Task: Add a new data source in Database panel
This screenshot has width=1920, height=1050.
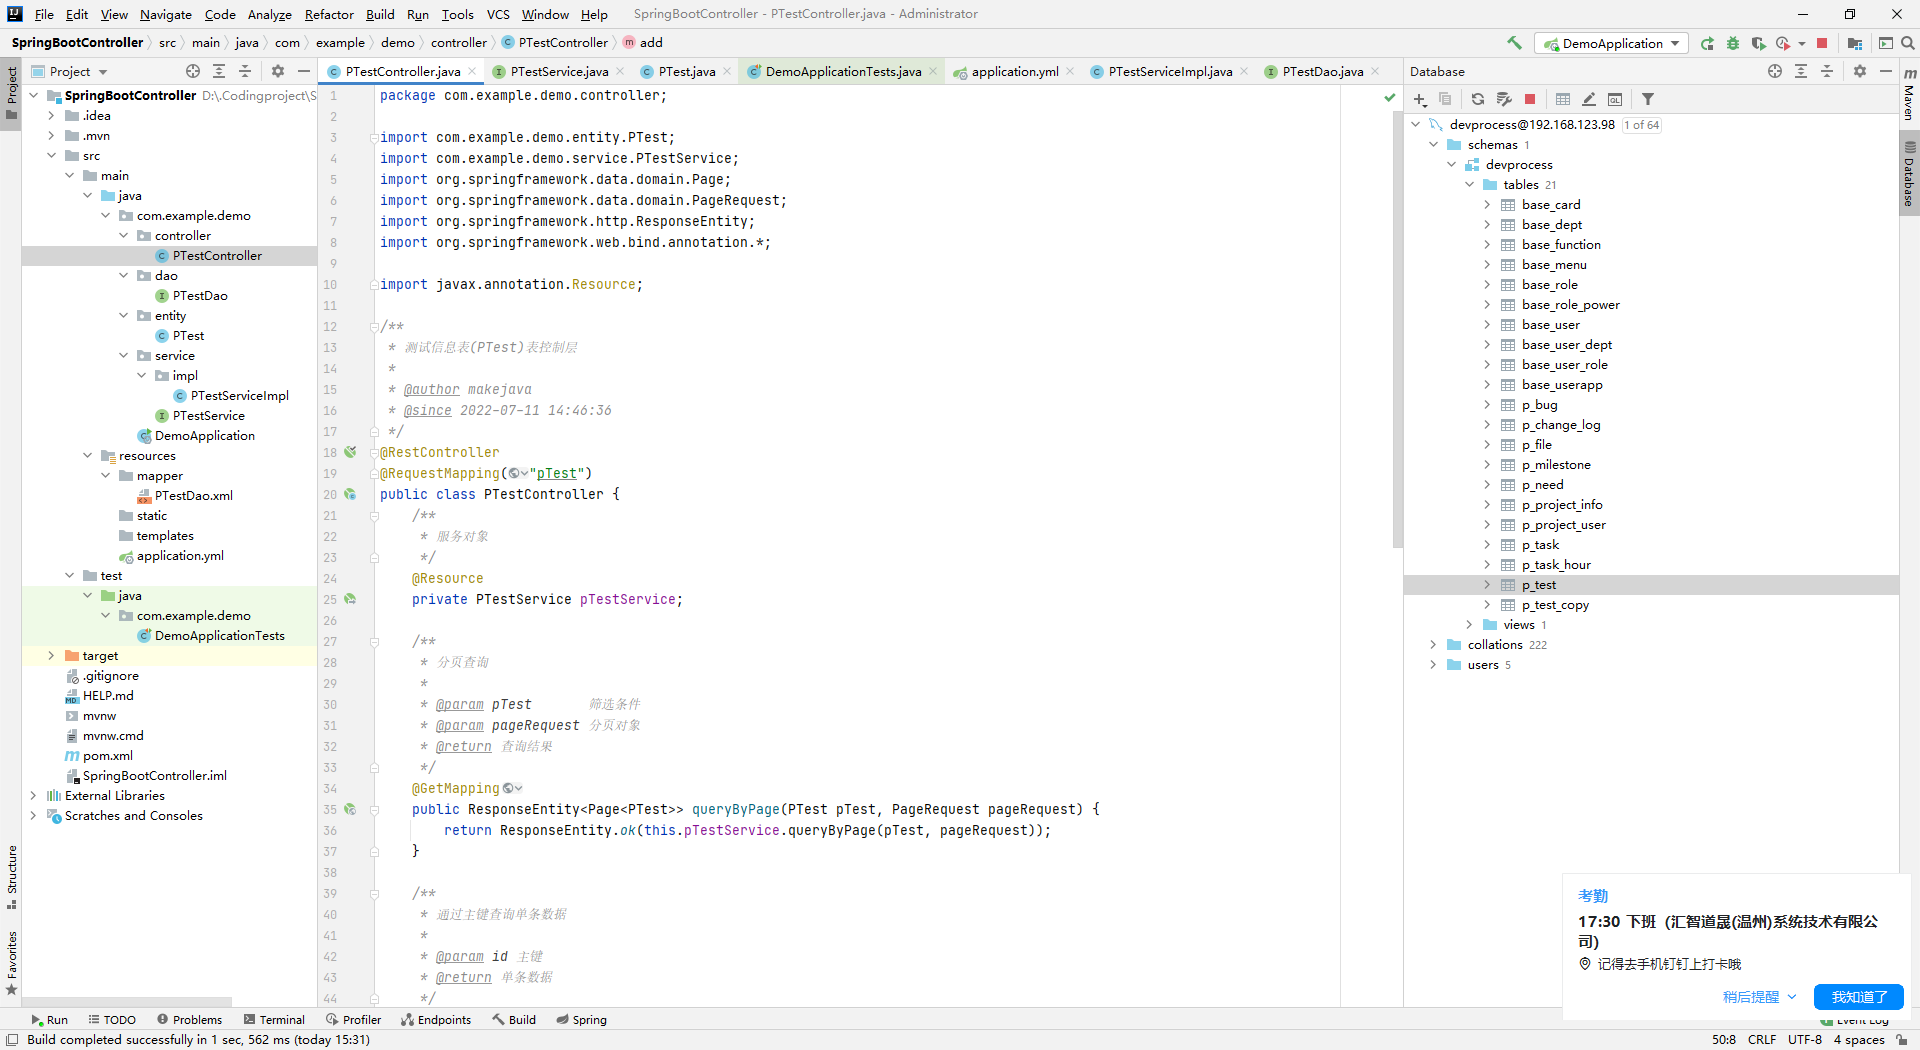Action: (x=1420, y=99)
